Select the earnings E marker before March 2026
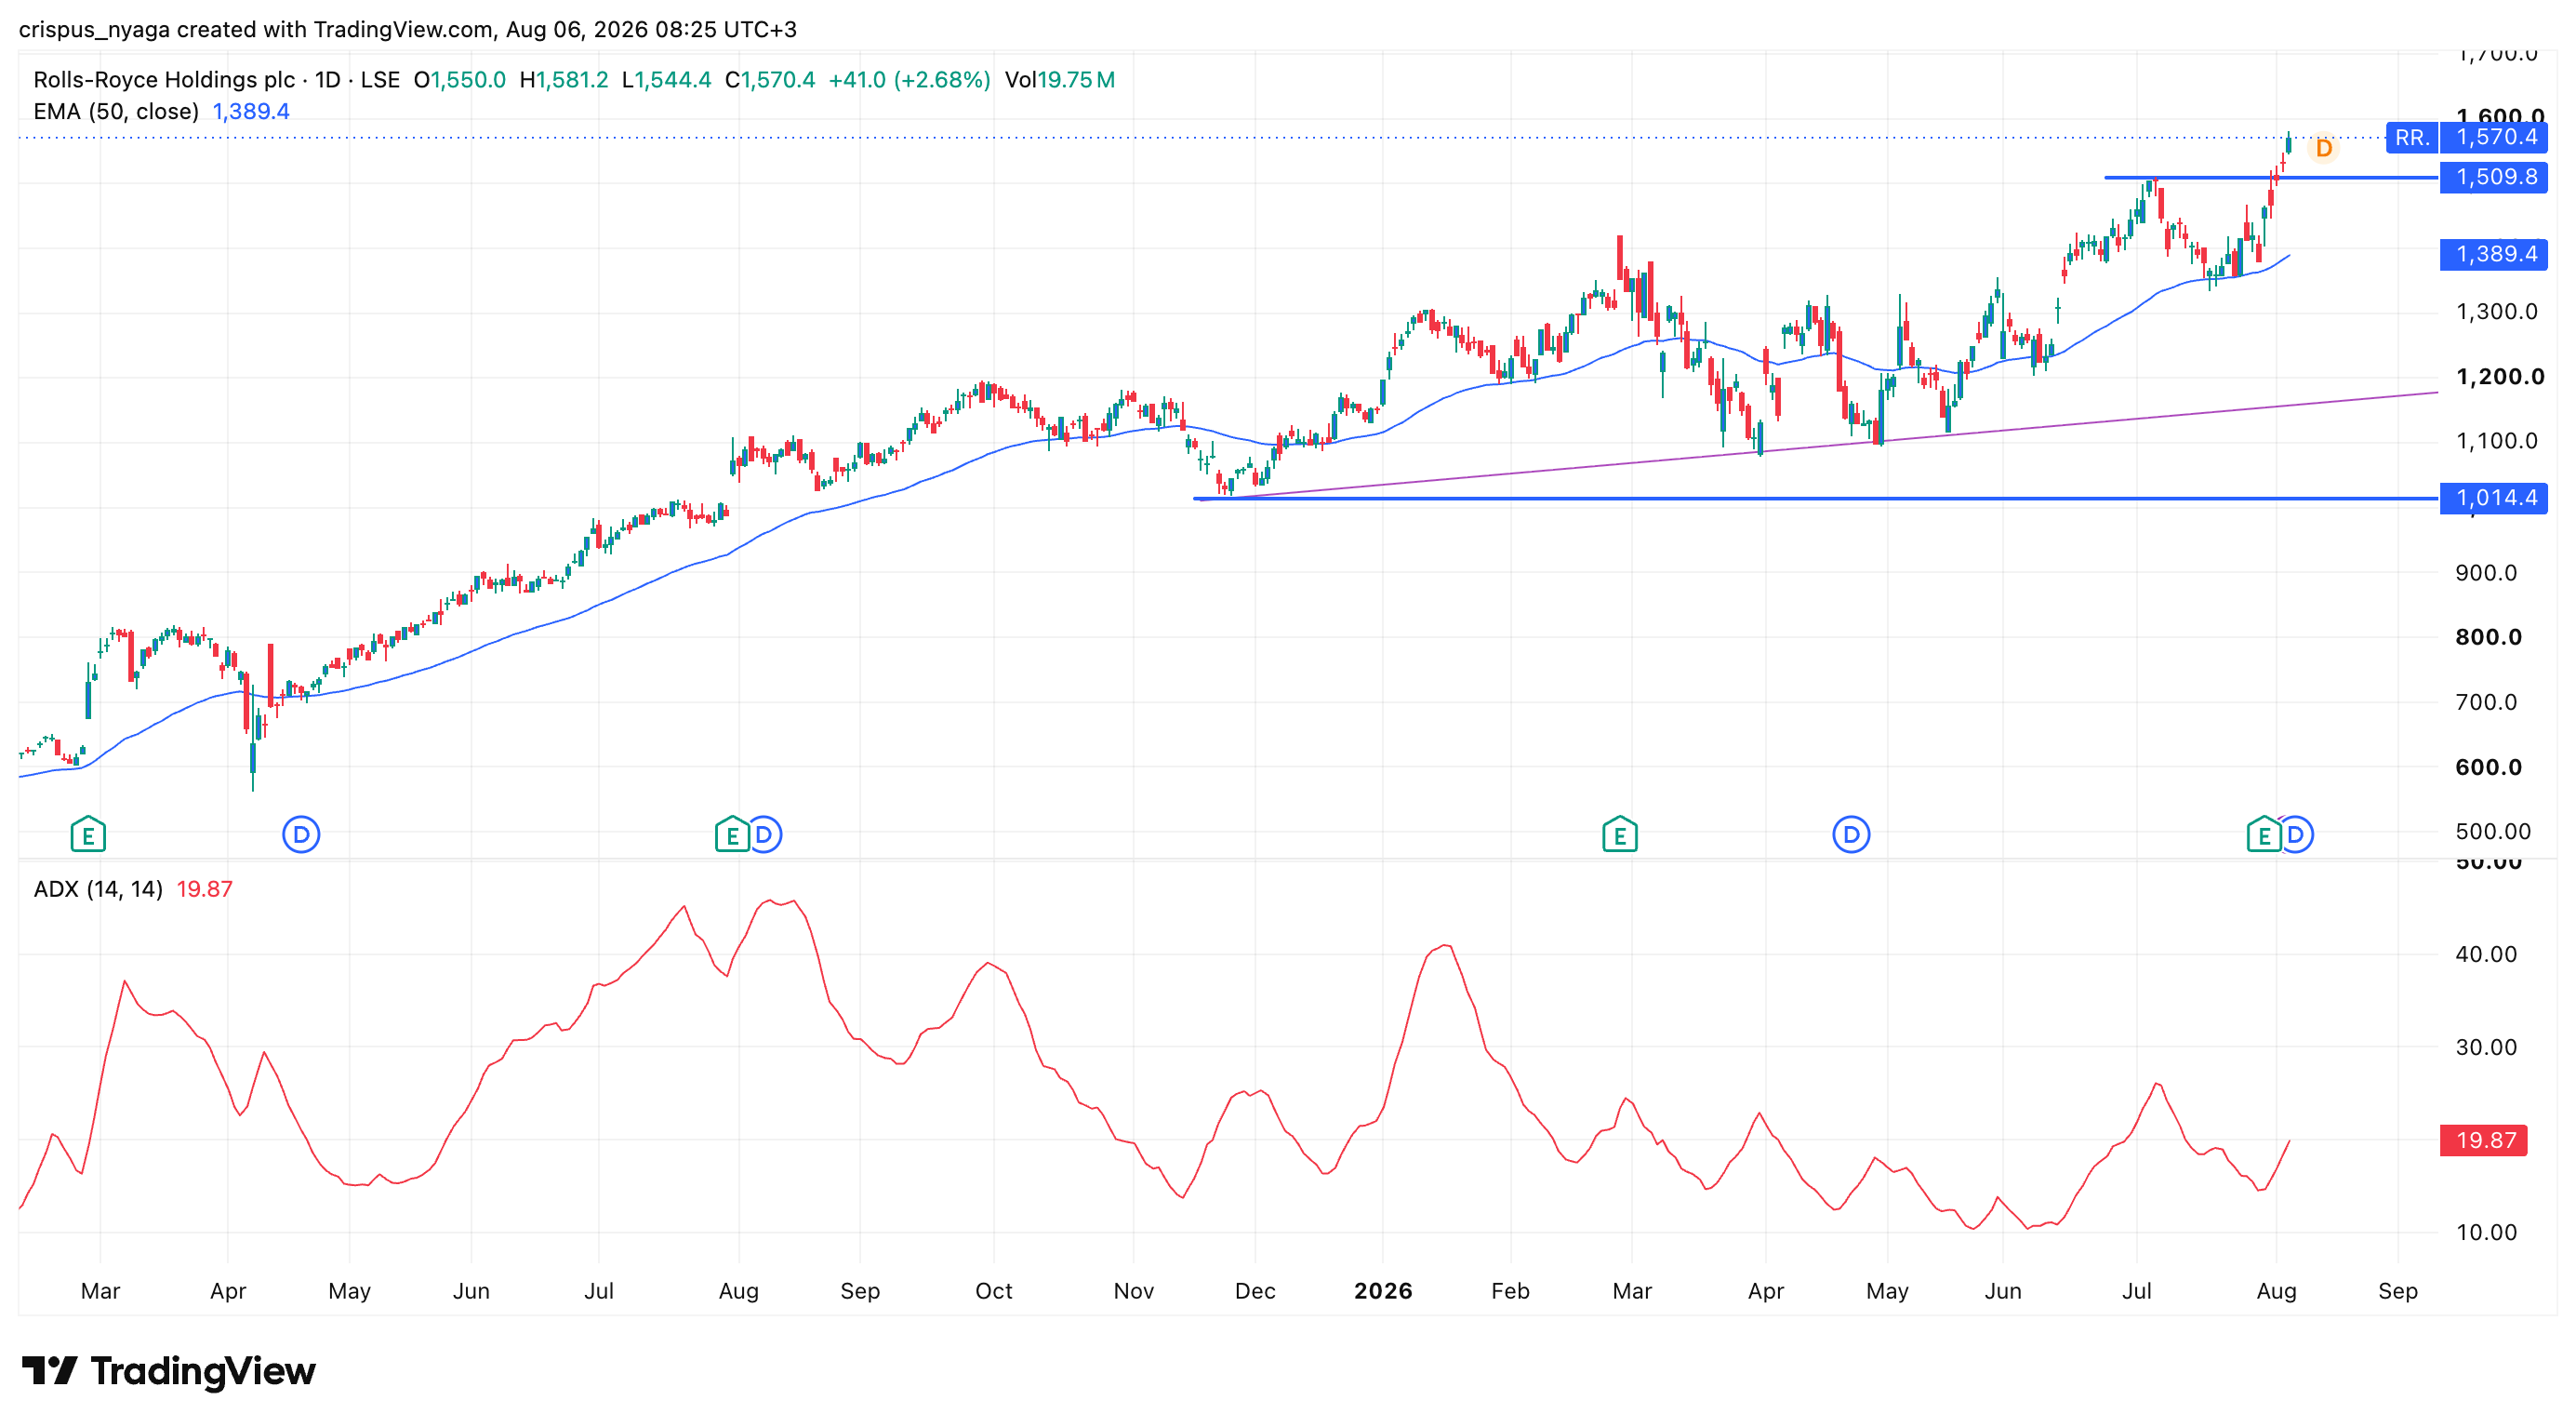The width and height of the screenshot is (2576, 1427). pos(1619,834)
